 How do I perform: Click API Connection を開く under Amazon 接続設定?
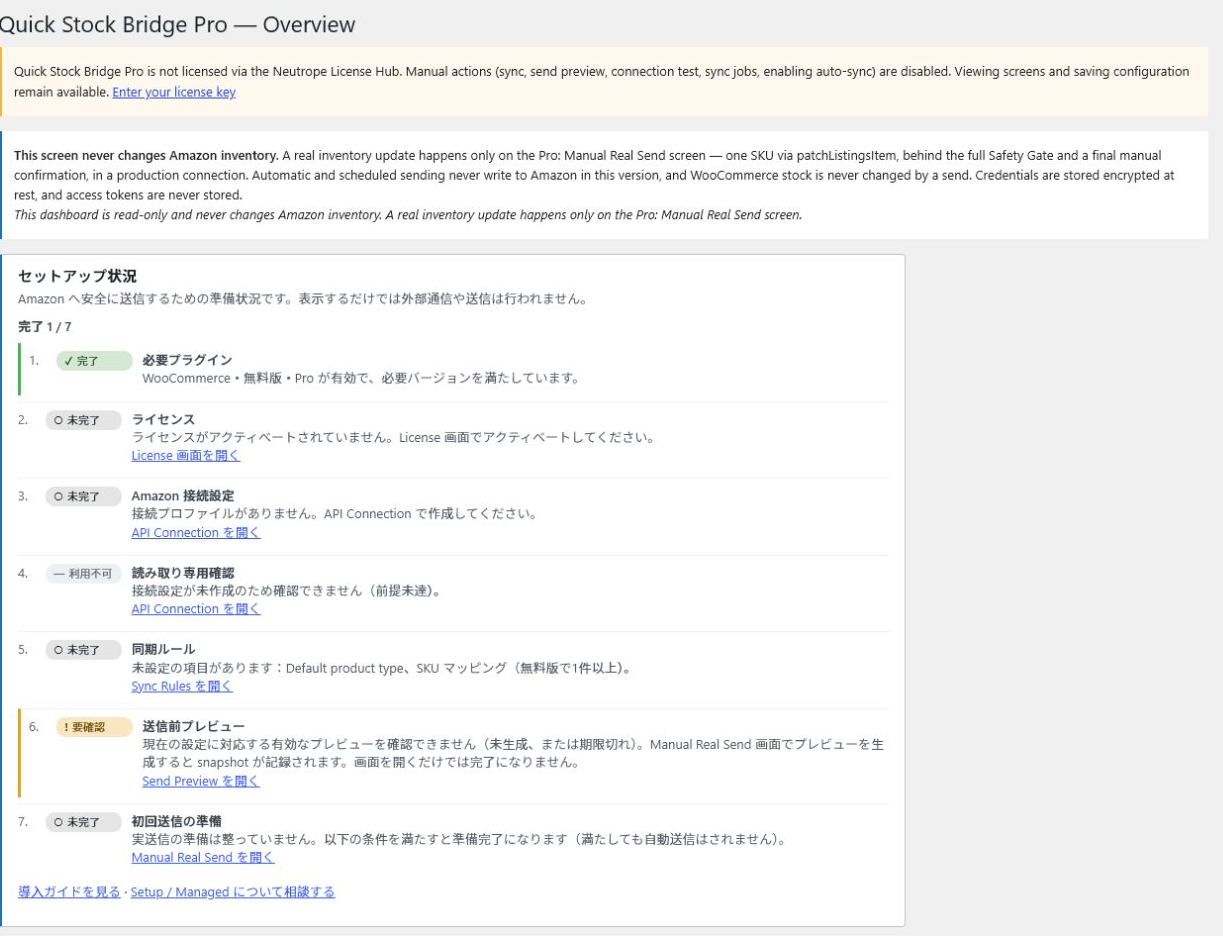[x=196, y=533]
